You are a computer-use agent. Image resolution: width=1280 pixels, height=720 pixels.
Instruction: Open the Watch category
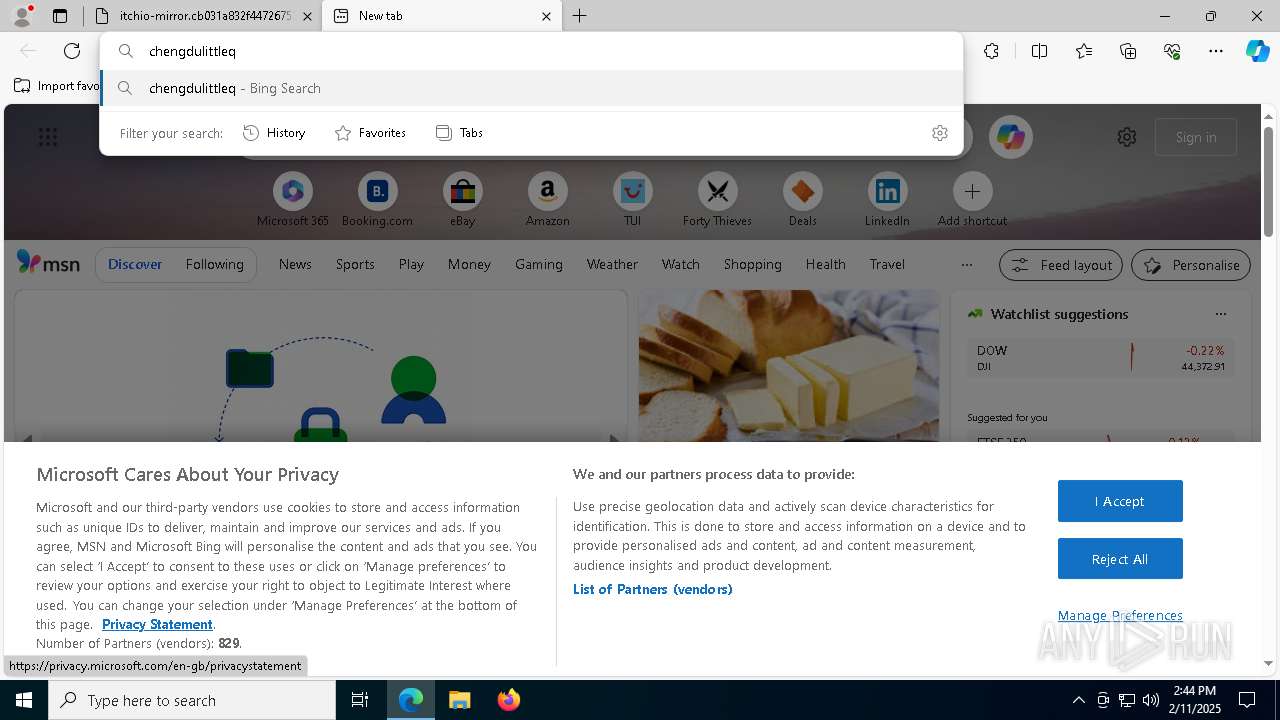coord(681,264)
